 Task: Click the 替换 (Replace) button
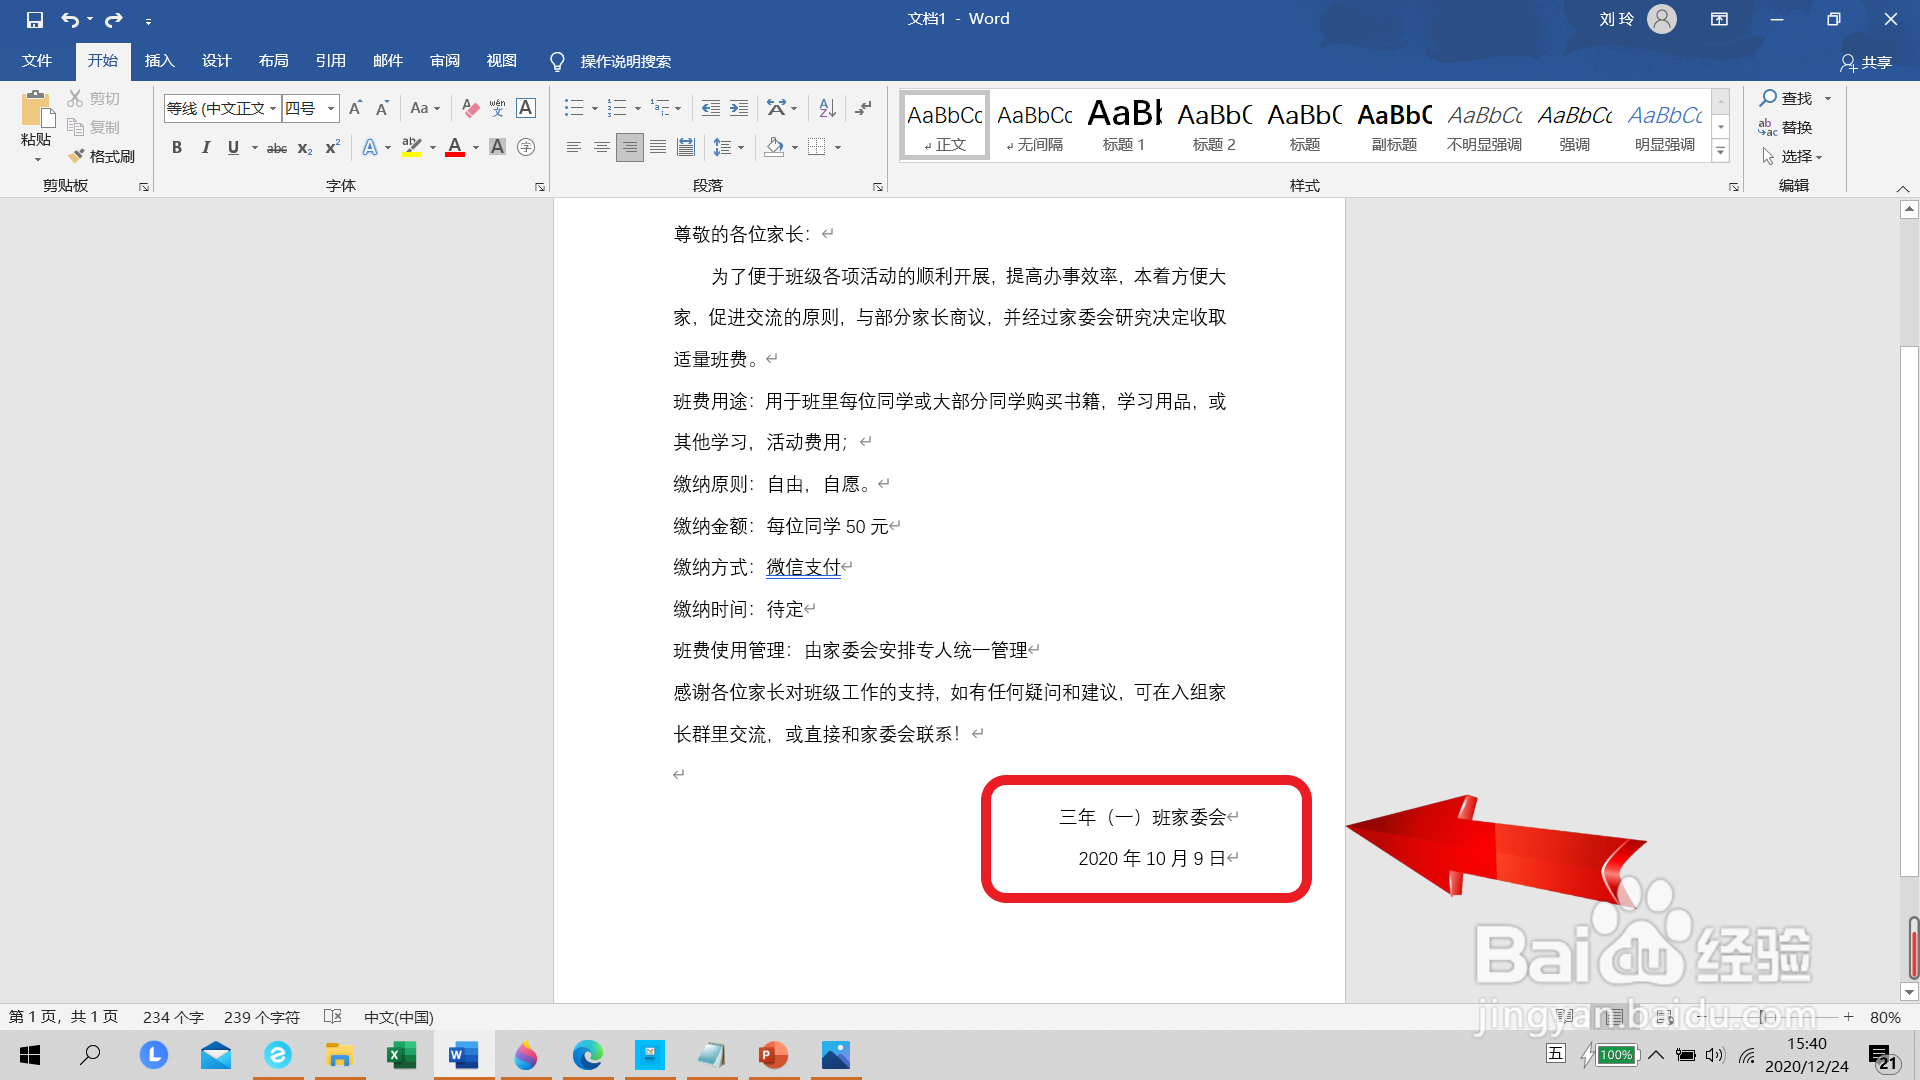tap(1786, 127)
